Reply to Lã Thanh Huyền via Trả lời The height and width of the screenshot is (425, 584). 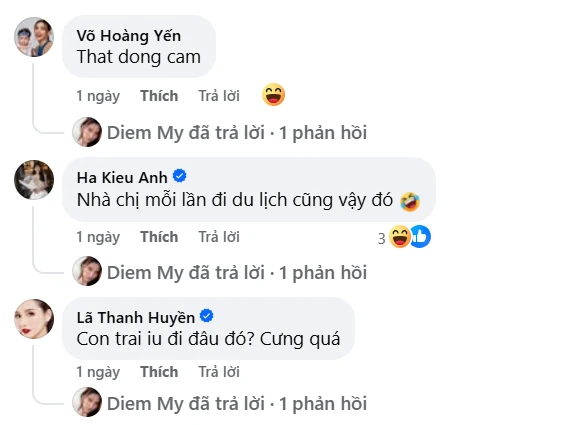click(219, 372)
